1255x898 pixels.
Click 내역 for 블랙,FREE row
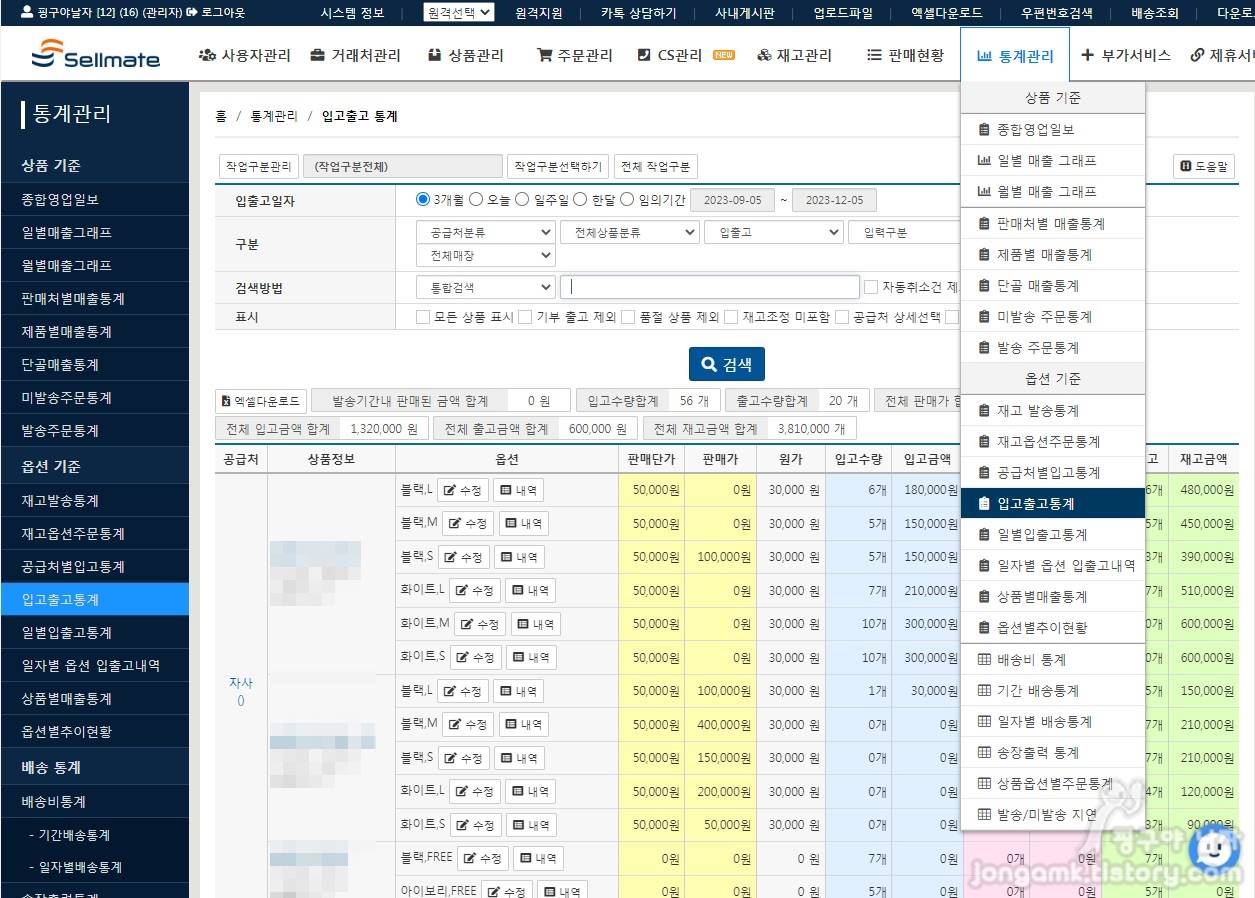[x=538, y=858]
